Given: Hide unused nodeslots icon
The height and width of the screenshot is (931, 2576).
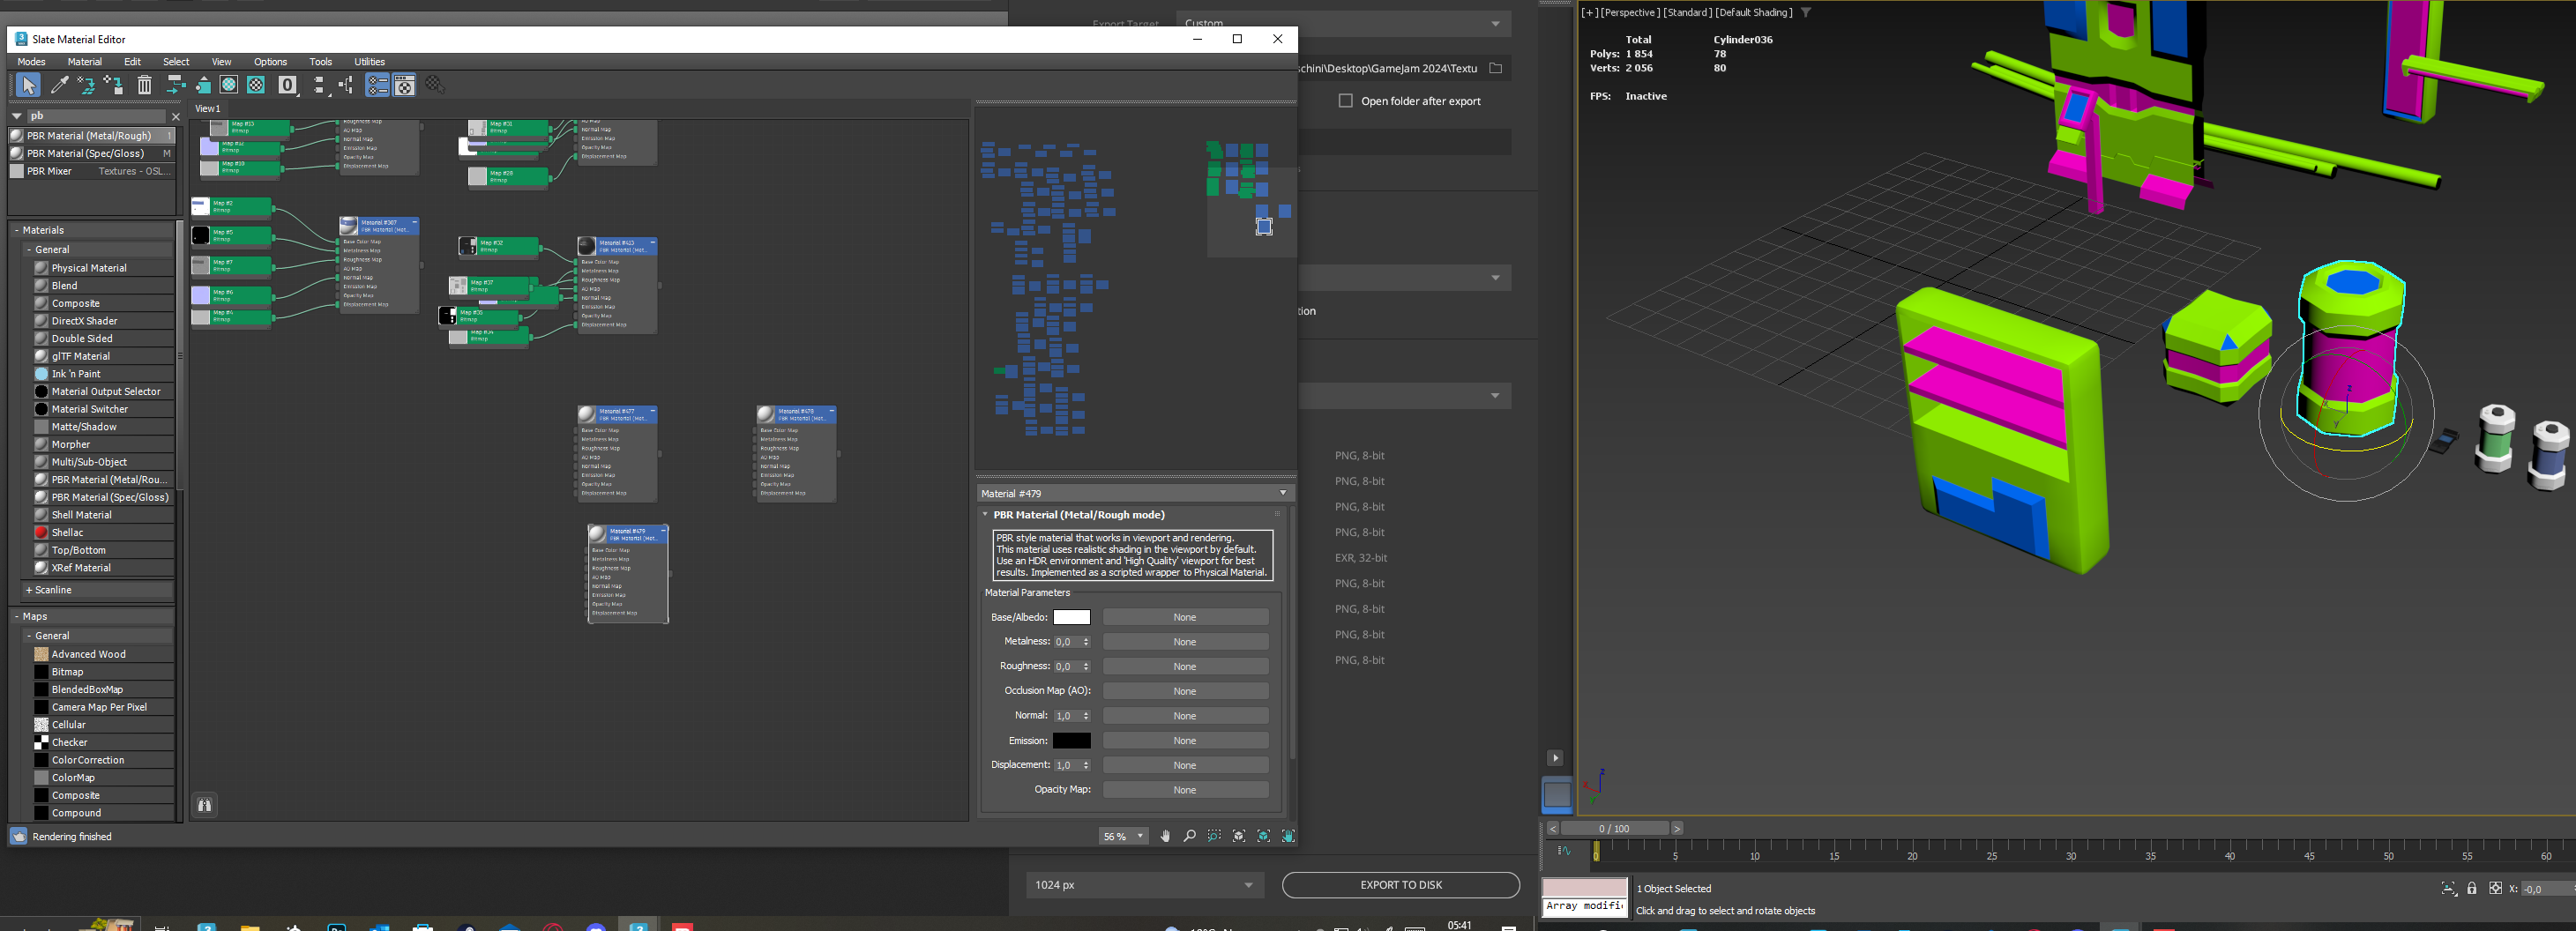Looking at the screenshot, I should point(203,85).
